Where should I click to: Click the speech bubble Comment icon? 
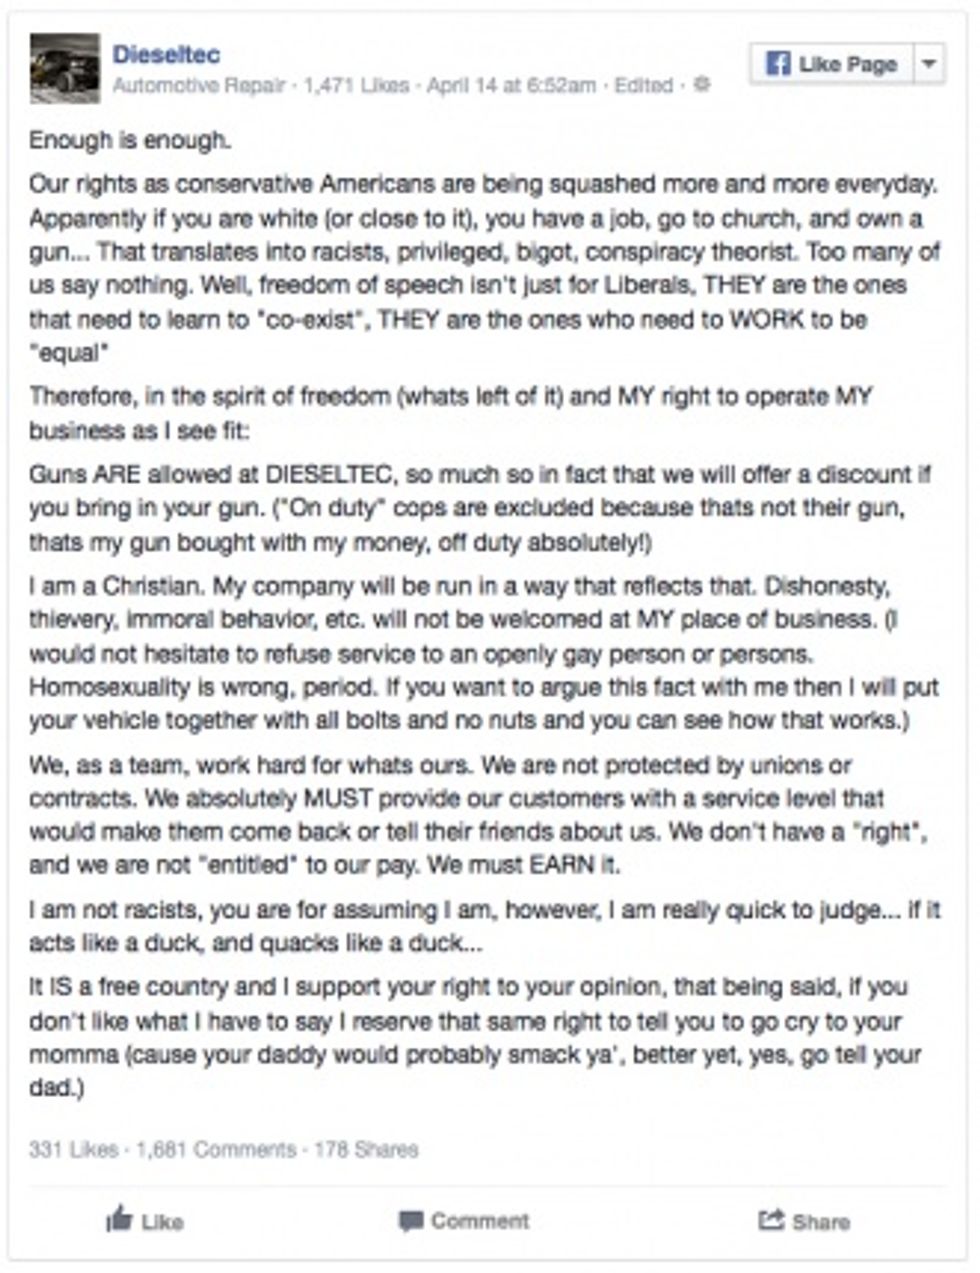click(410, 1221)
